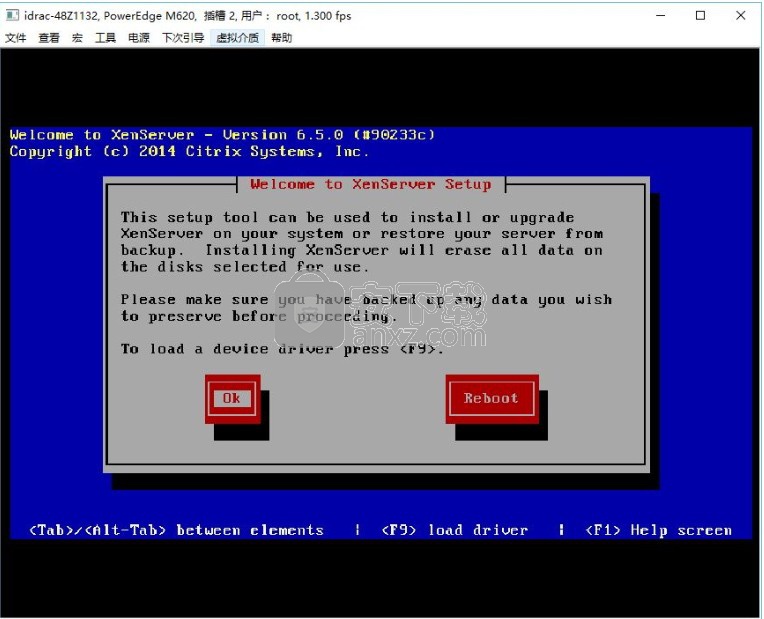
Task: Open the 电源 menu
Action: (x=139, y=38)
